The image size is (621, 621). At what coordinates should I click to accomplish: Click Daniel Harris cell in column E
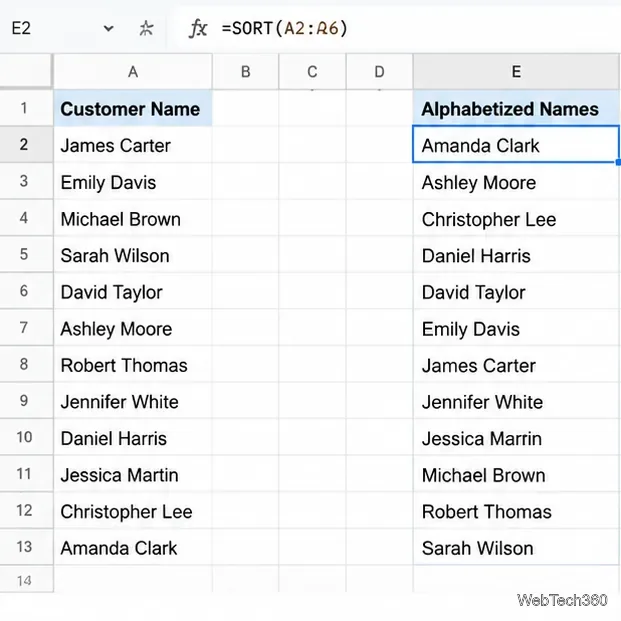(516, 255)
